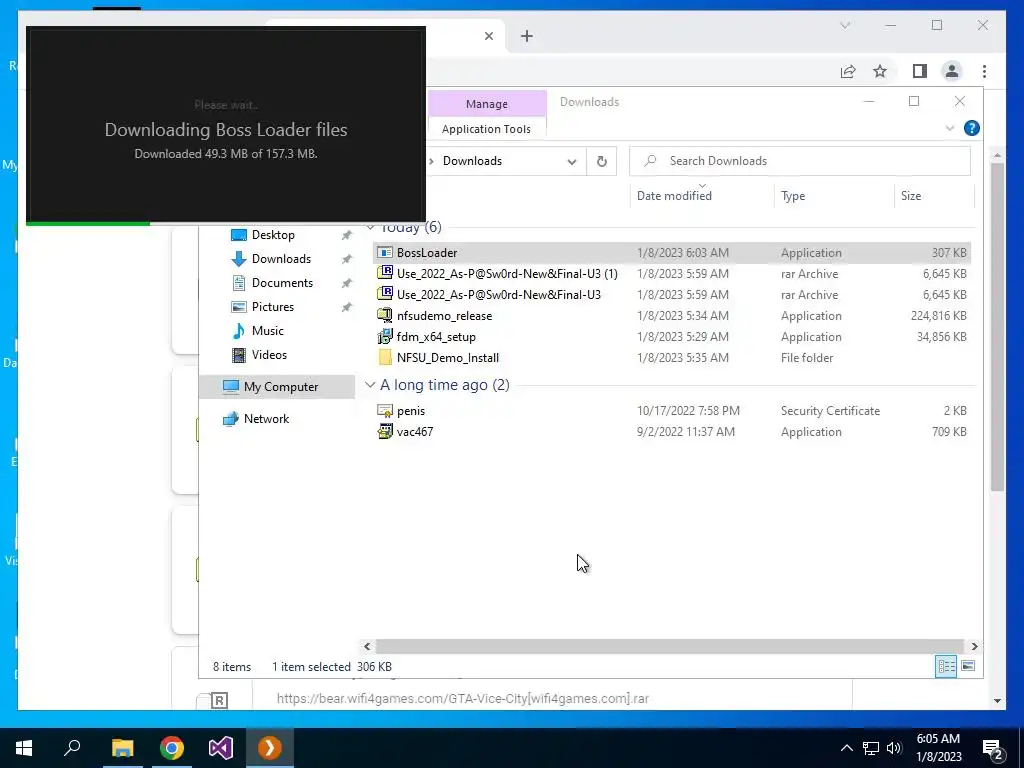Open File Explorer from the taskbar
This screenshot has height=768, width=1024.
tap(122, 748)
